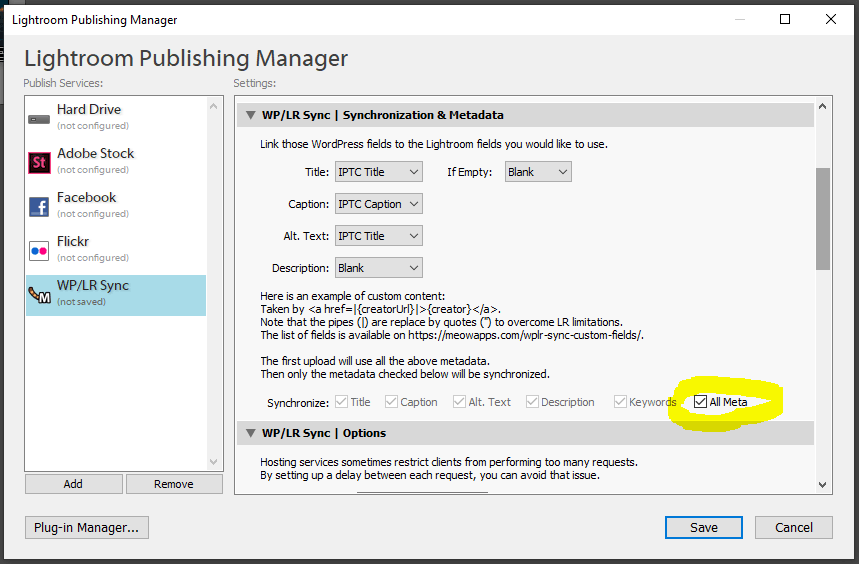859x564 pixels.
Task: Toggle the Caption synchronize checkbox
Action: pos(391,402)
